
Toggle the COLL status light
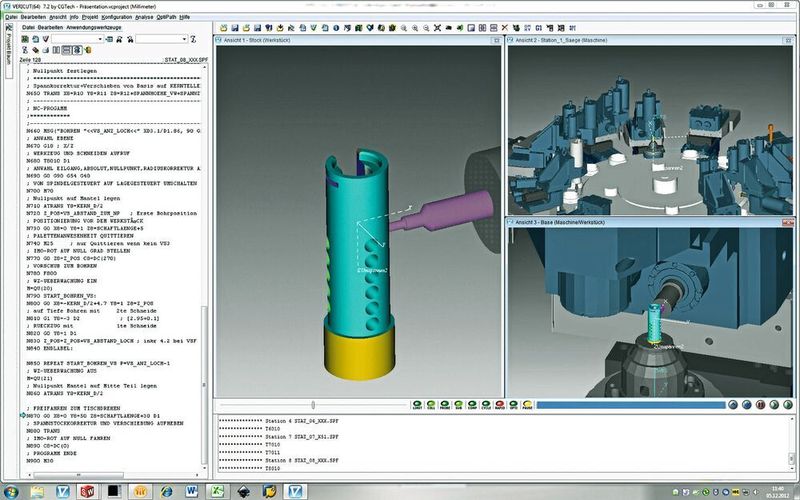click(431, 405)
